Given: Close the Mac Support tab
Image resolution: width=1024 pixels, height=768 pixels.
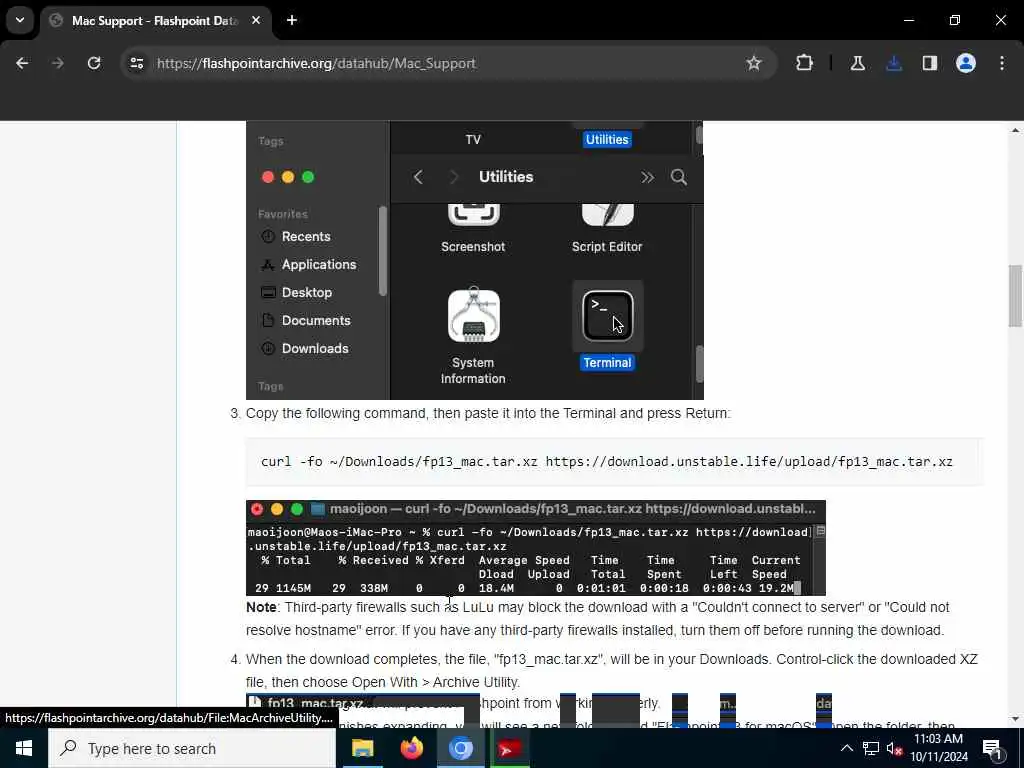Looking at the screenshot, I should (x=256, y=20).
